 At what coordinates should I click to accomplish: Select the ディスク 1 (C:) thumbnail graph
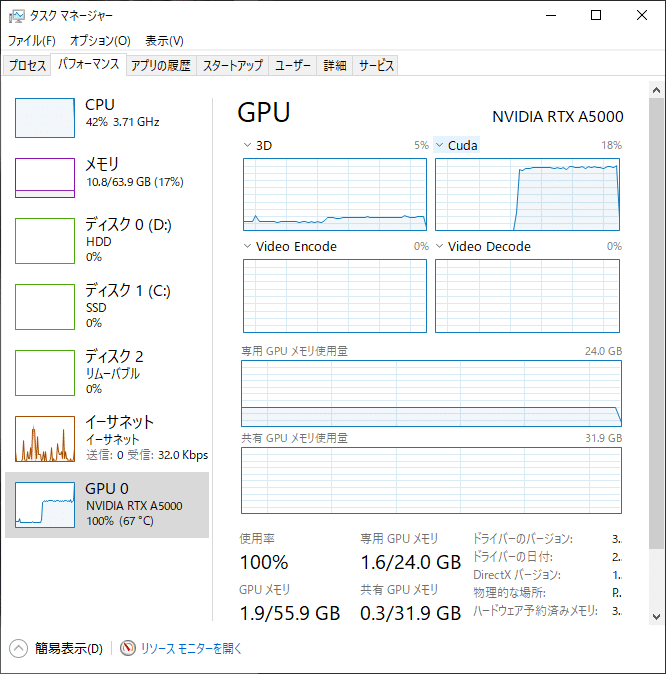click(45, 306)
